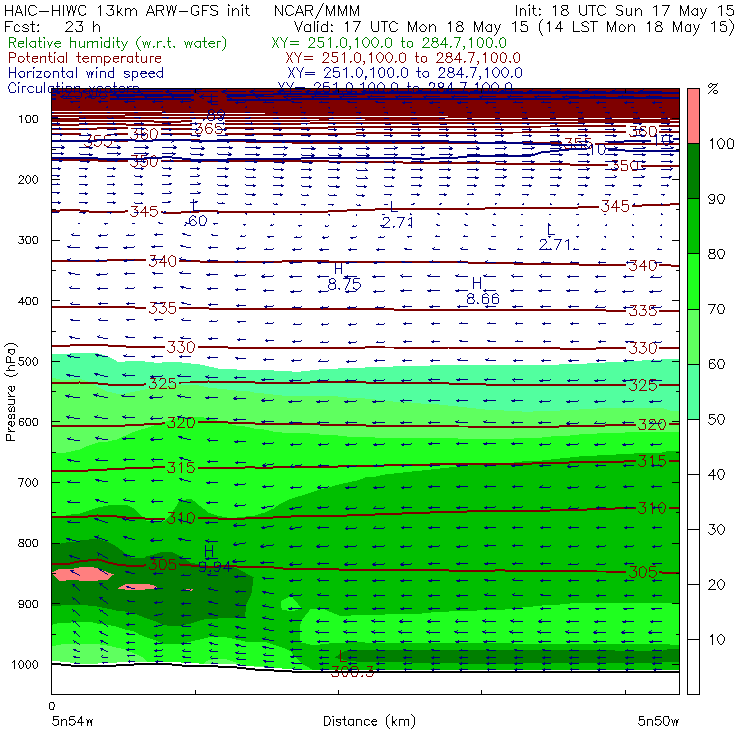Screen dimensions: 740x740
Task: Click the "H 8.75" wind speed maximum label
Action: 344,277
